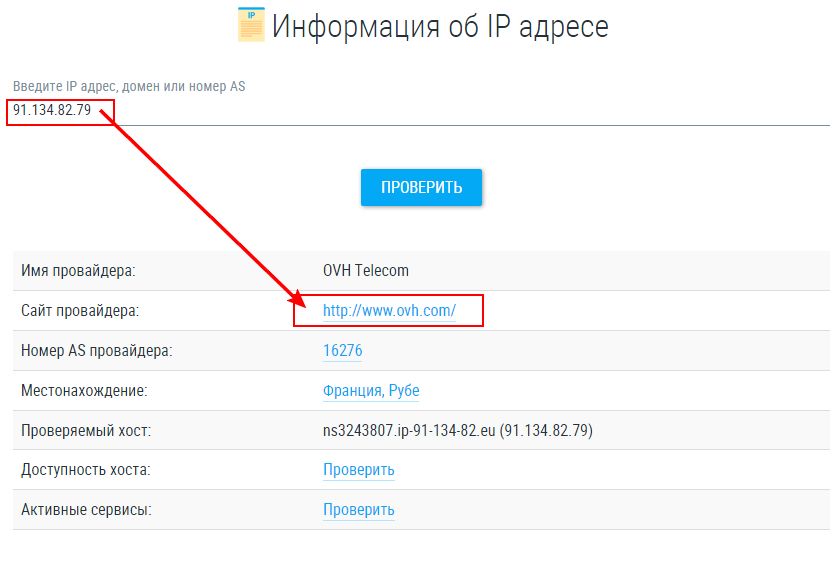Click the Имя провайдера label
The height and width of the screenshot is (588, 836).
78,270
